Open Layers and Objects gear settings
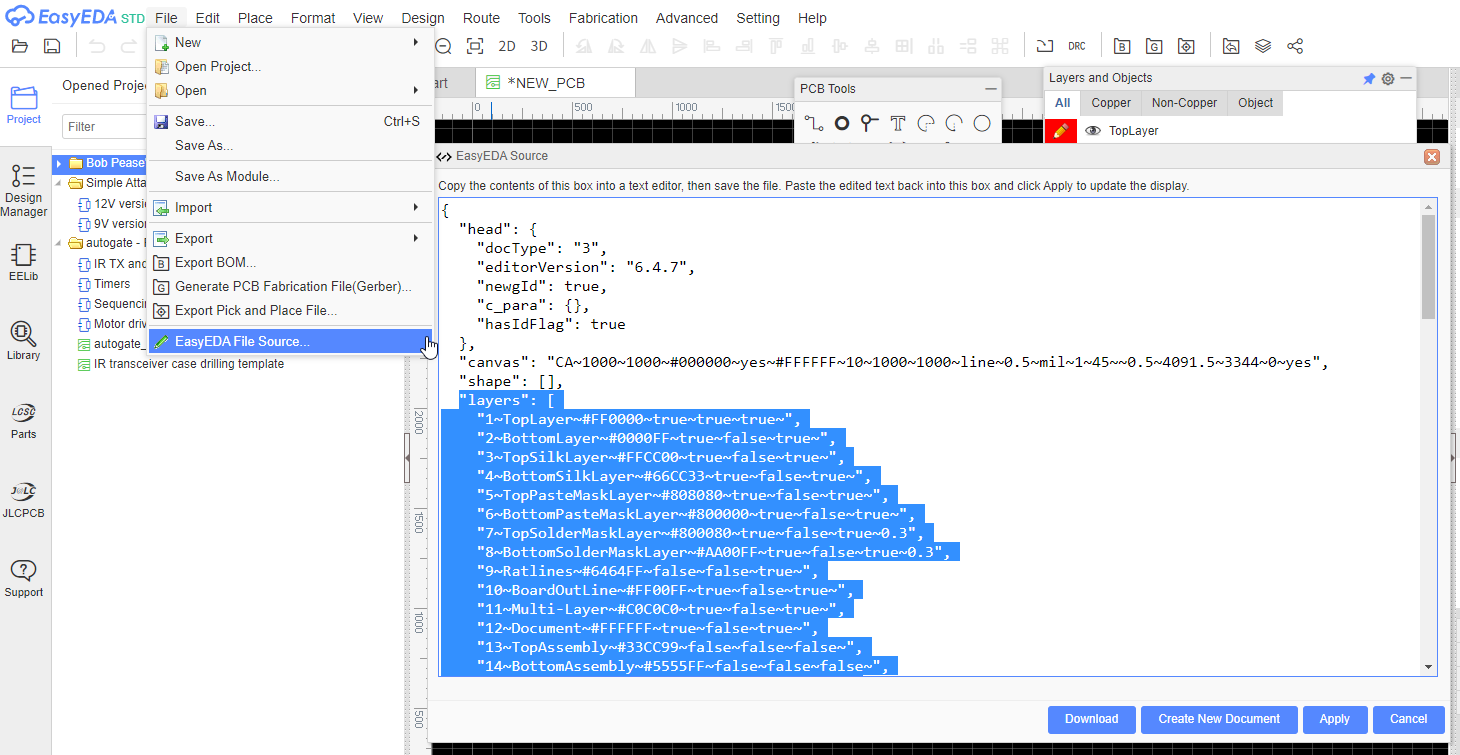1460x755 pixels. (1388, 78)
